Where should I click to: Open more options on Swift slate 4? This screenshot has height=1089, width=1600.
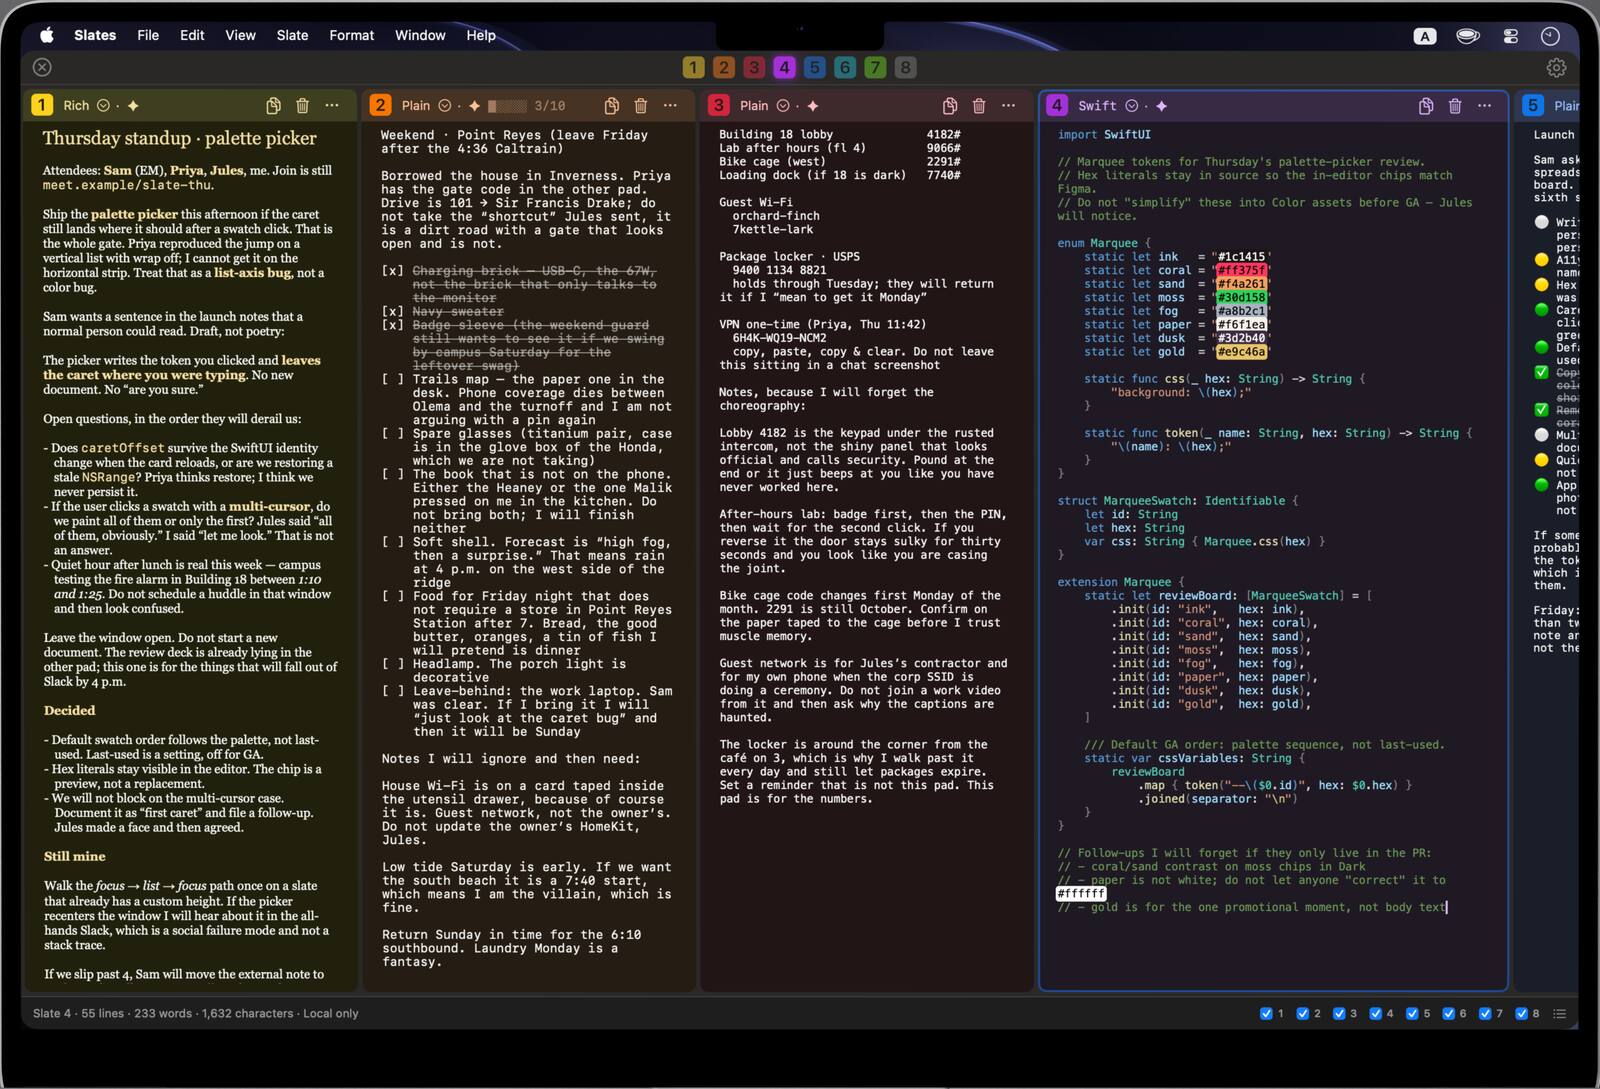(1484, 105)
